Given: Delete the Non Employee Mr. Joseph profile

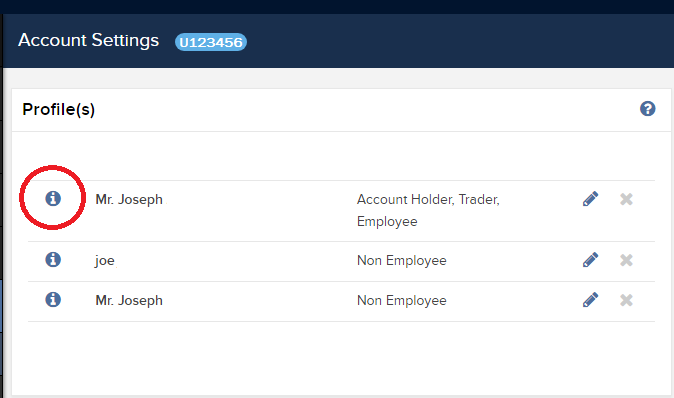Looking at the screenshot, I should pyautogui.click(x=626, y=300).
